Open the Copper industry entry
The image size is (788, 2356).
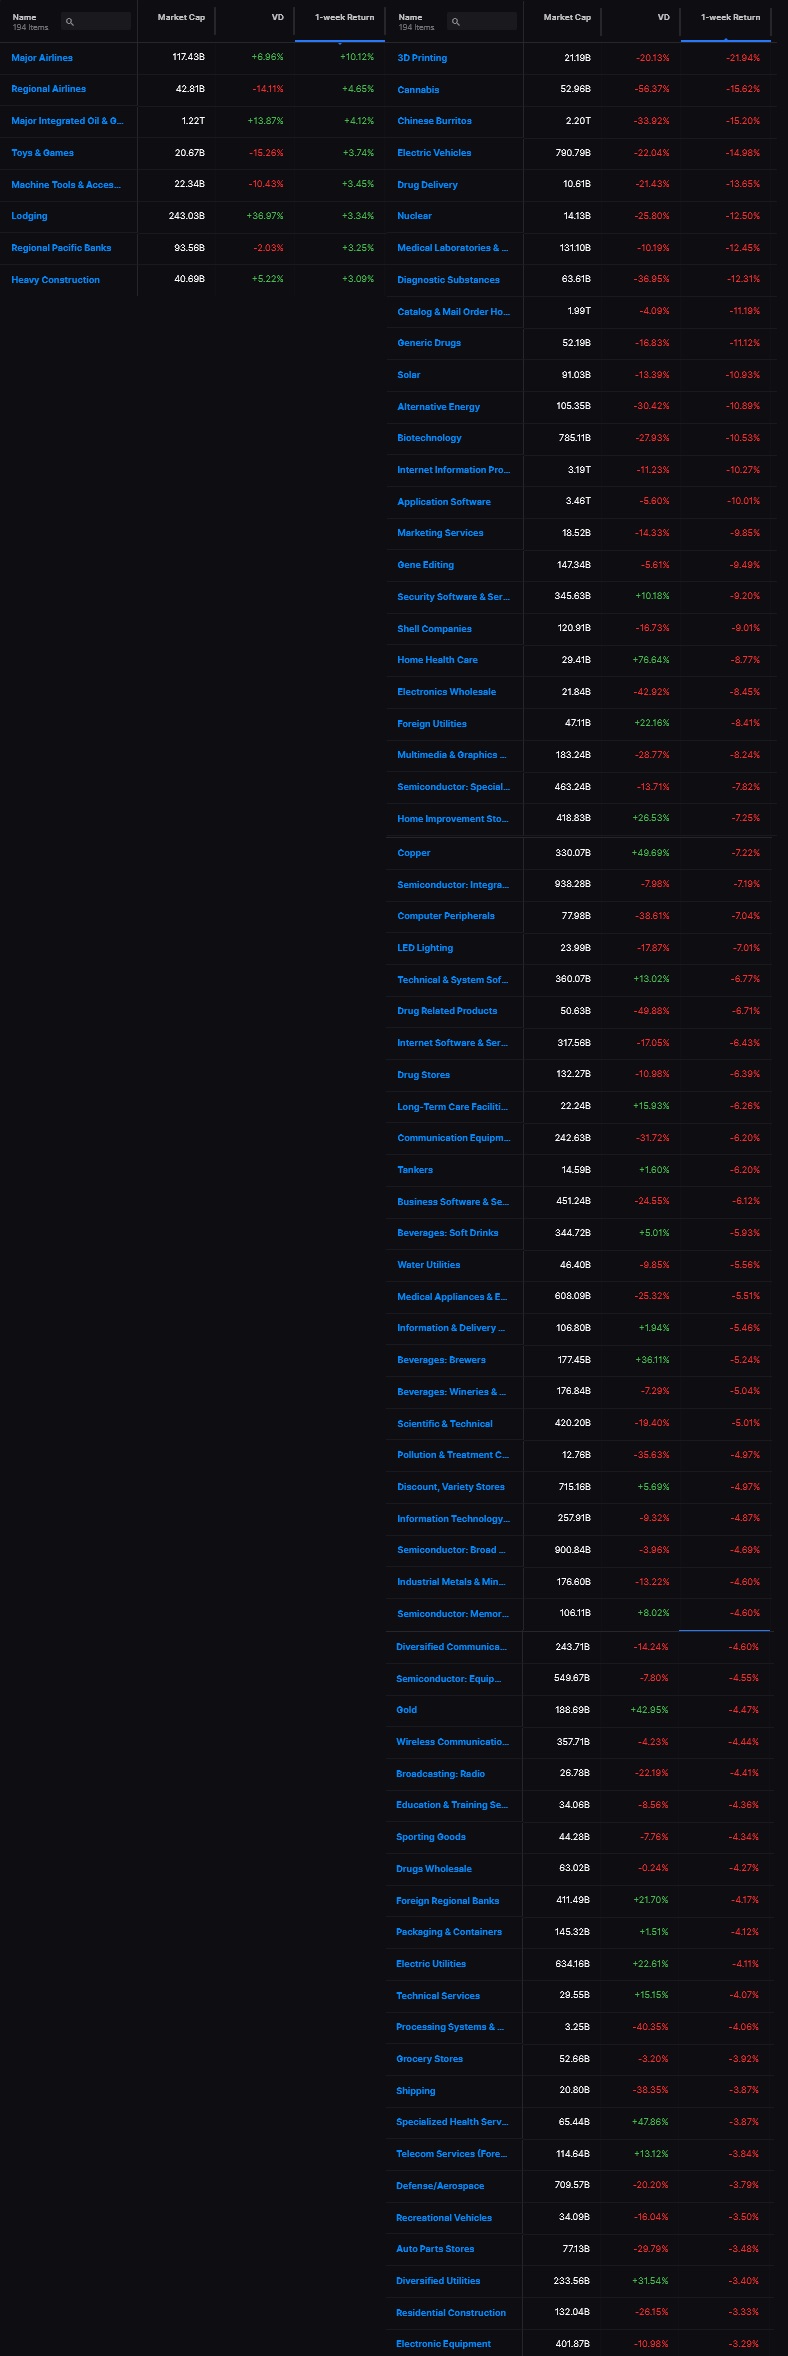click(414, 853)
